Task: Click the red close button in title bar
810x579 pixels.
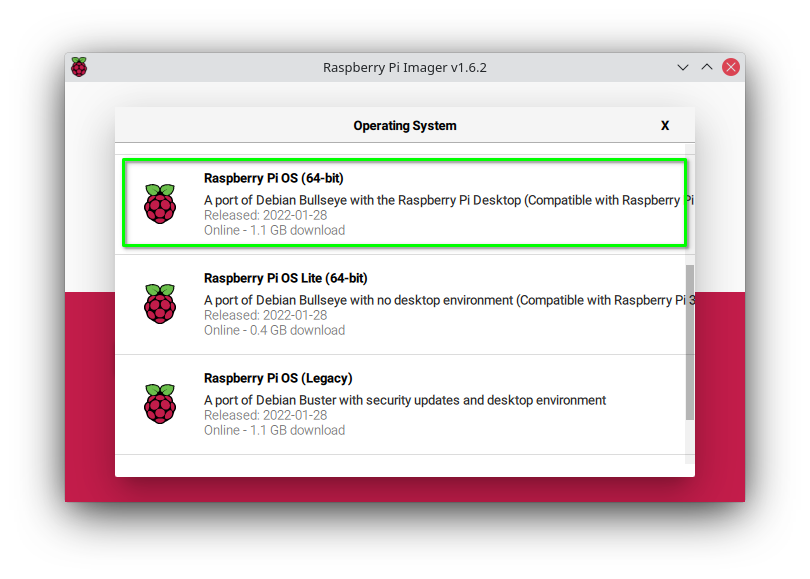Action: click(x=730, y=66)
